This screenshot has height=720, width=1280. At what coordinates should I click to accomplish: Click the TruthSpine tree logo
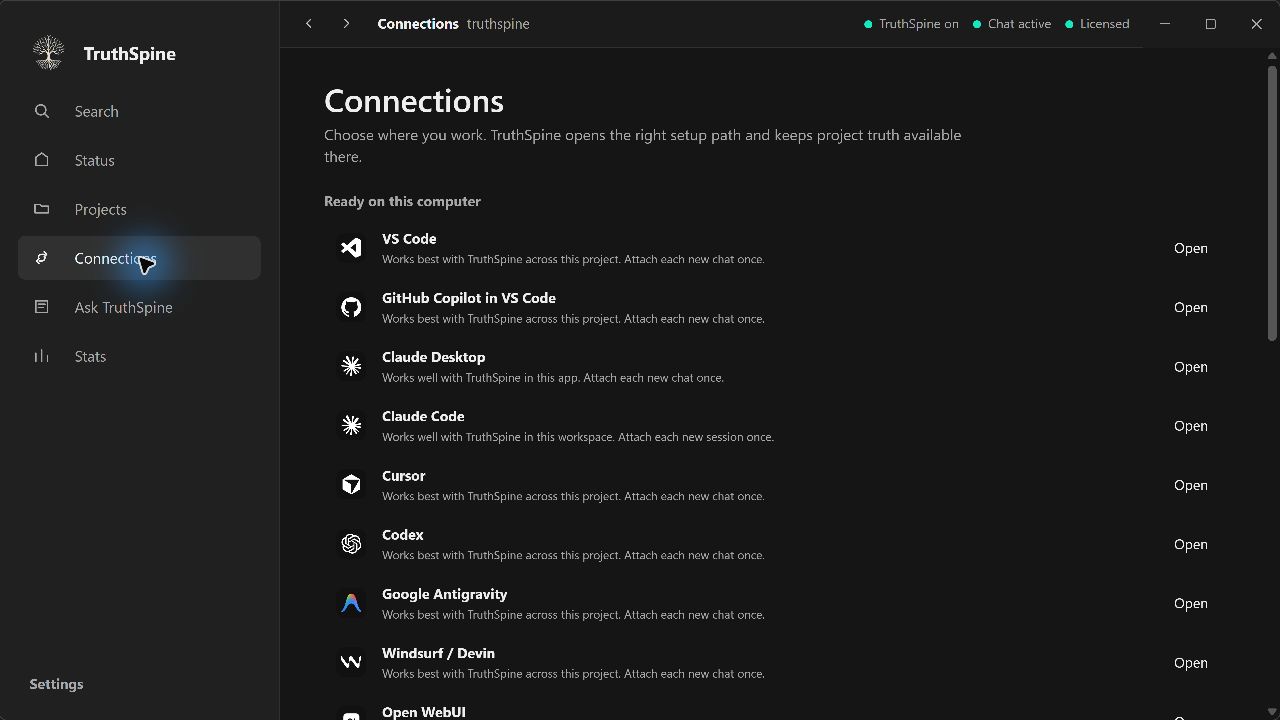coord(48,53)
